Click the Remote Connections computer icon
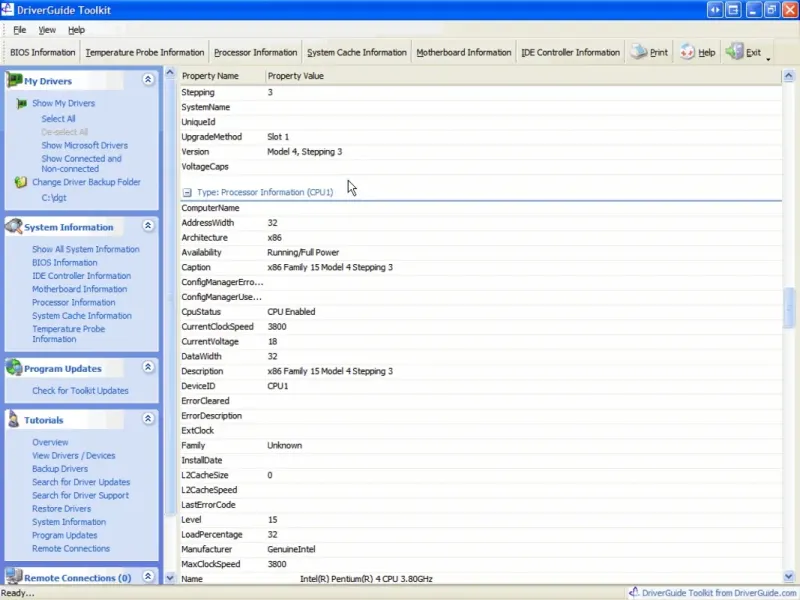 14,577
